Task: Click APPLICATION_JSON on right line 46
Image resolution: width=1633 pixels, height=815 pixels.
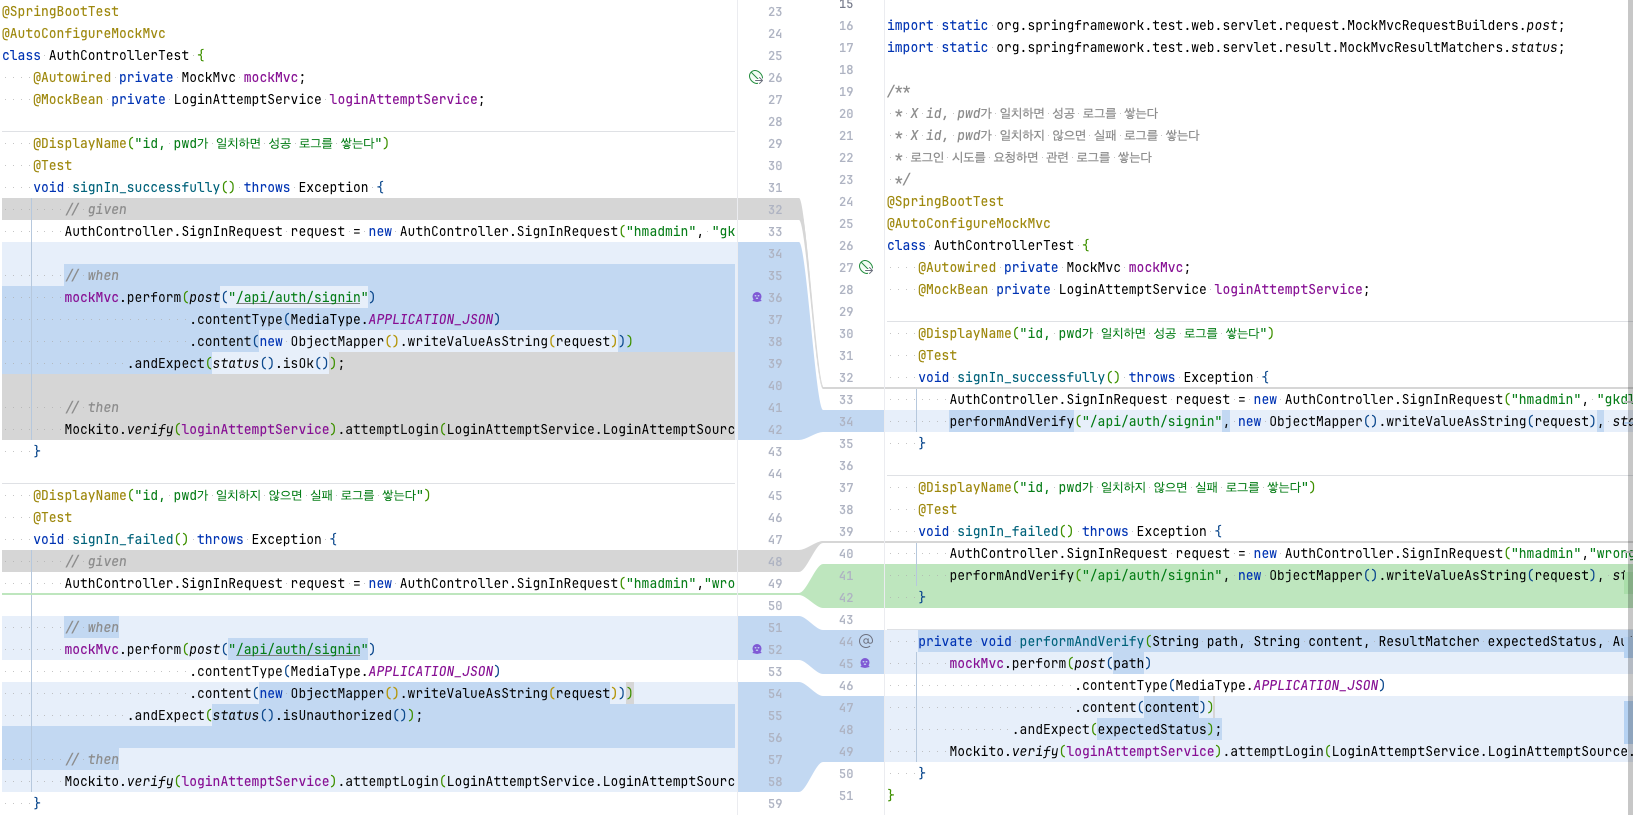Action: click(x=1316, y=685)
